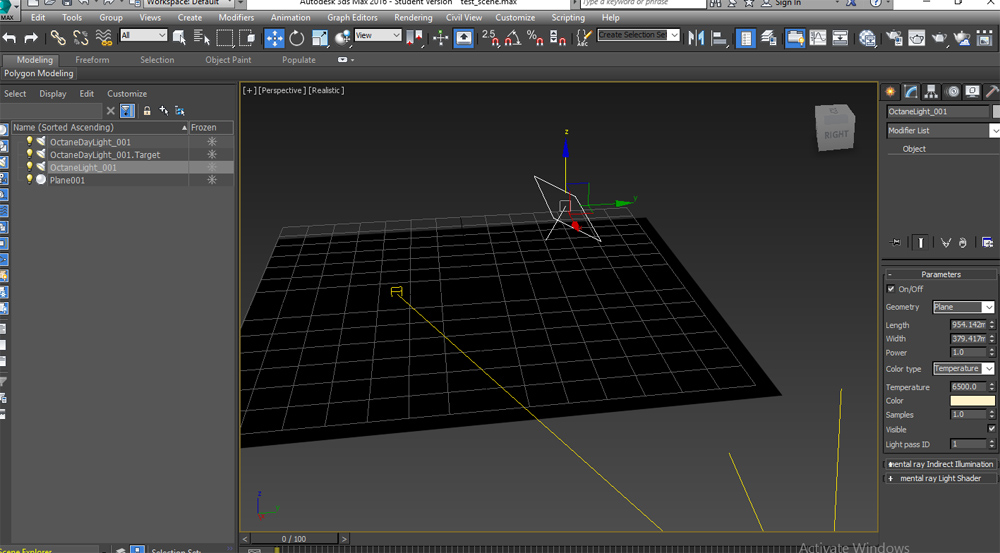The image size is (1000, 553).
Task: Click Edit Named Selection Sets icon
Action: coord(584,38)
